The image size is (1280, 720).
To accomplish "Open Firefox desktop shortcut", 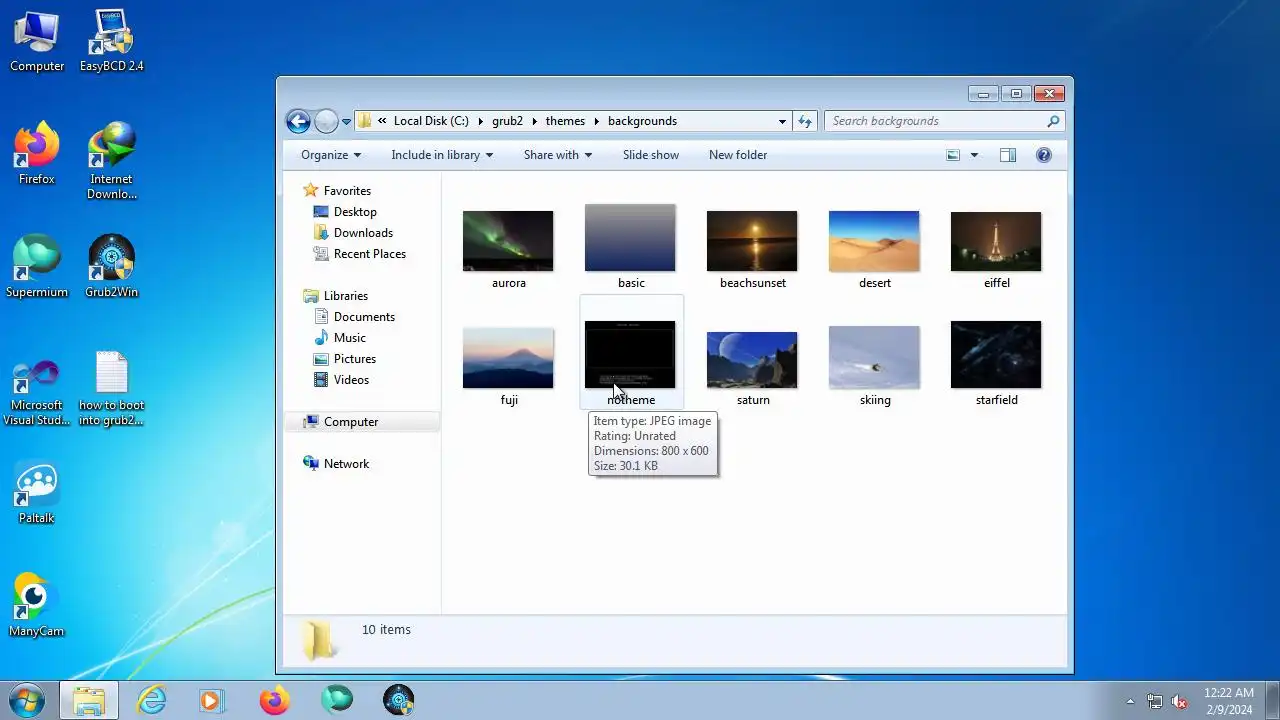I will 37,154.
